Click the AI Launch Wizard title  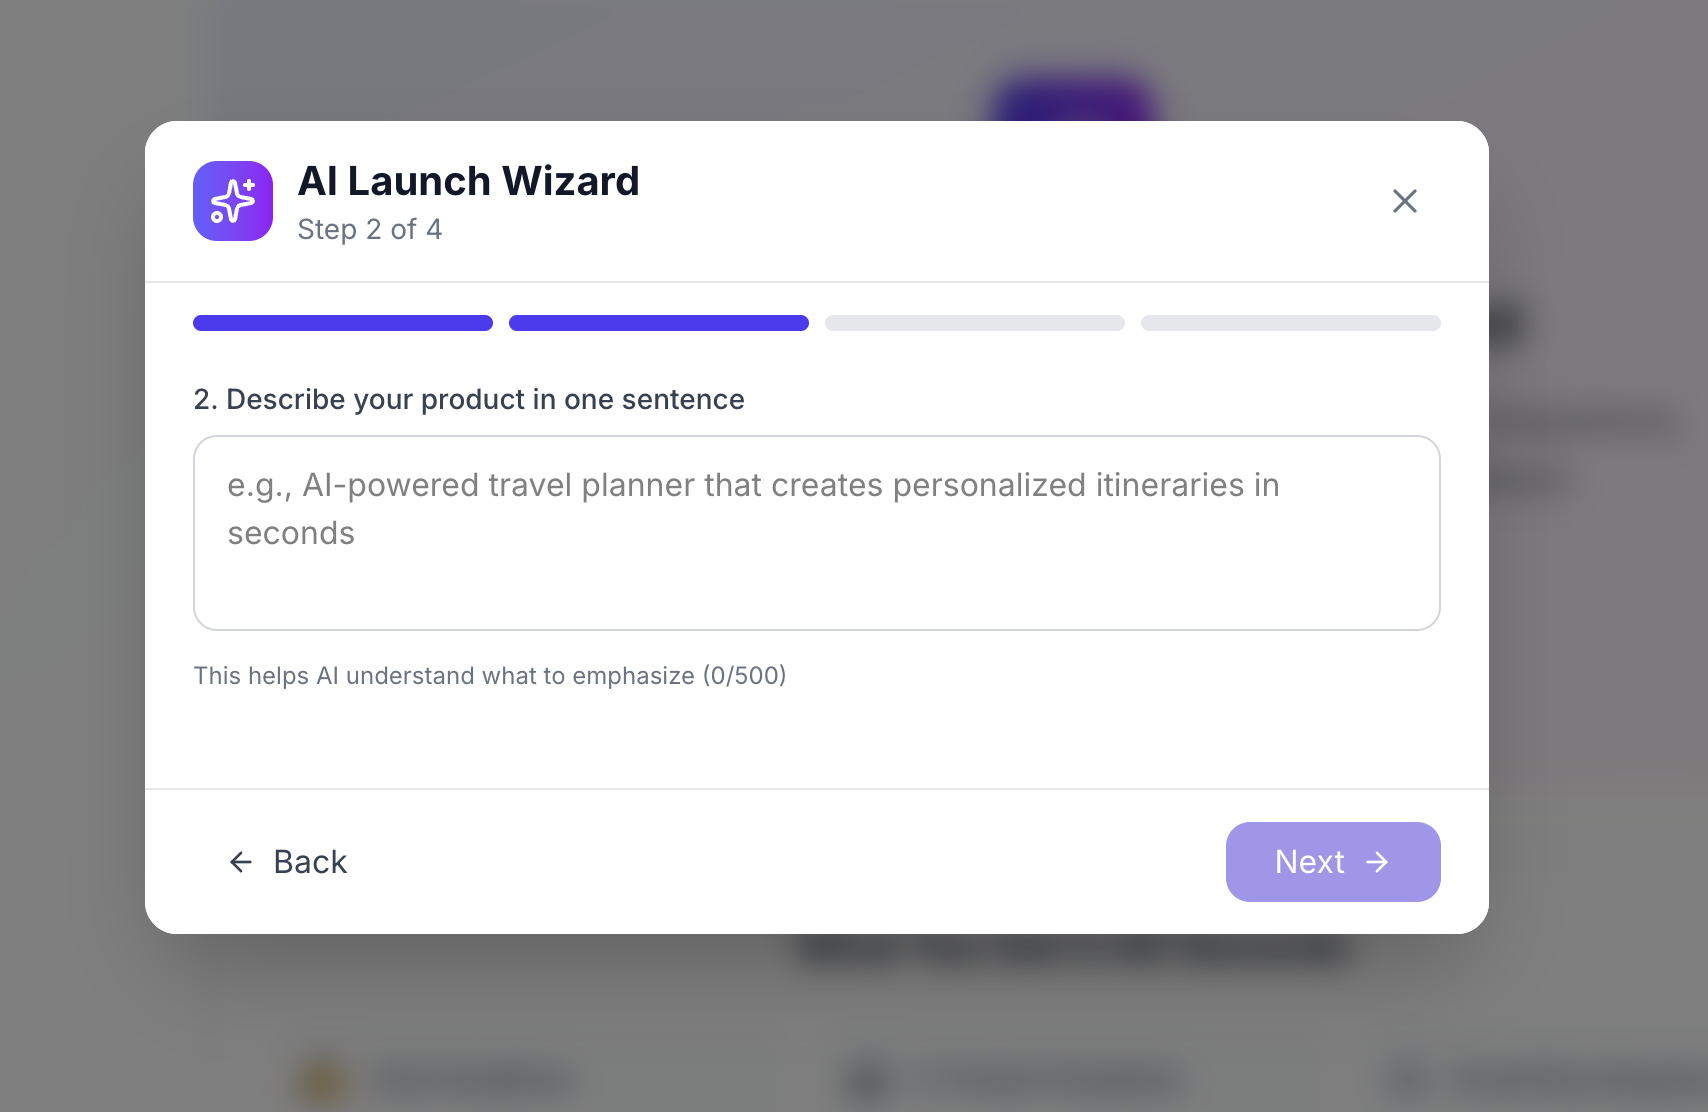point(468,181)
